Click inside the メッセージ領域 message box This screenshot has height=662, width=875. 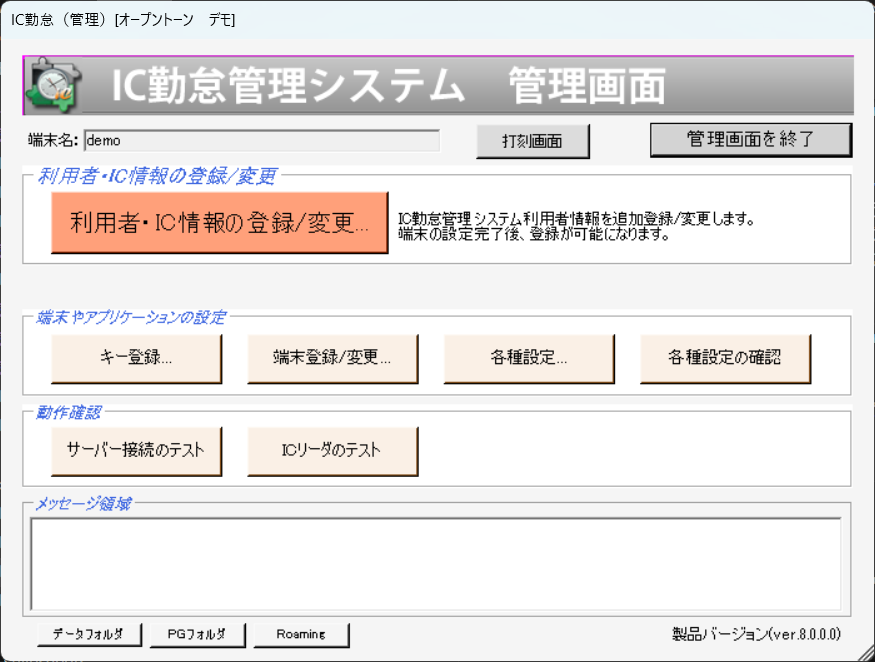pyautogui.click(x=436, y=564)
